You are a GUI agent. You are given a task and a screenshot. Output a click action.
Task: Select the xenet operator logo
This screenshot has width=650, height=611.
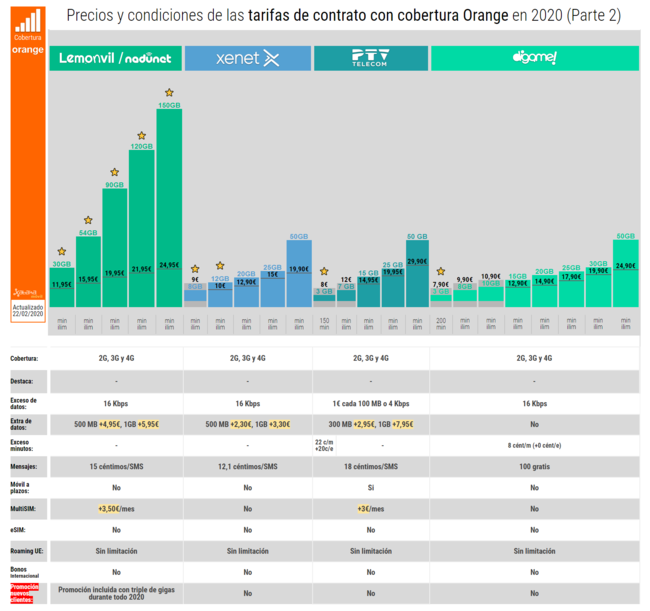(x=248, y=59)
